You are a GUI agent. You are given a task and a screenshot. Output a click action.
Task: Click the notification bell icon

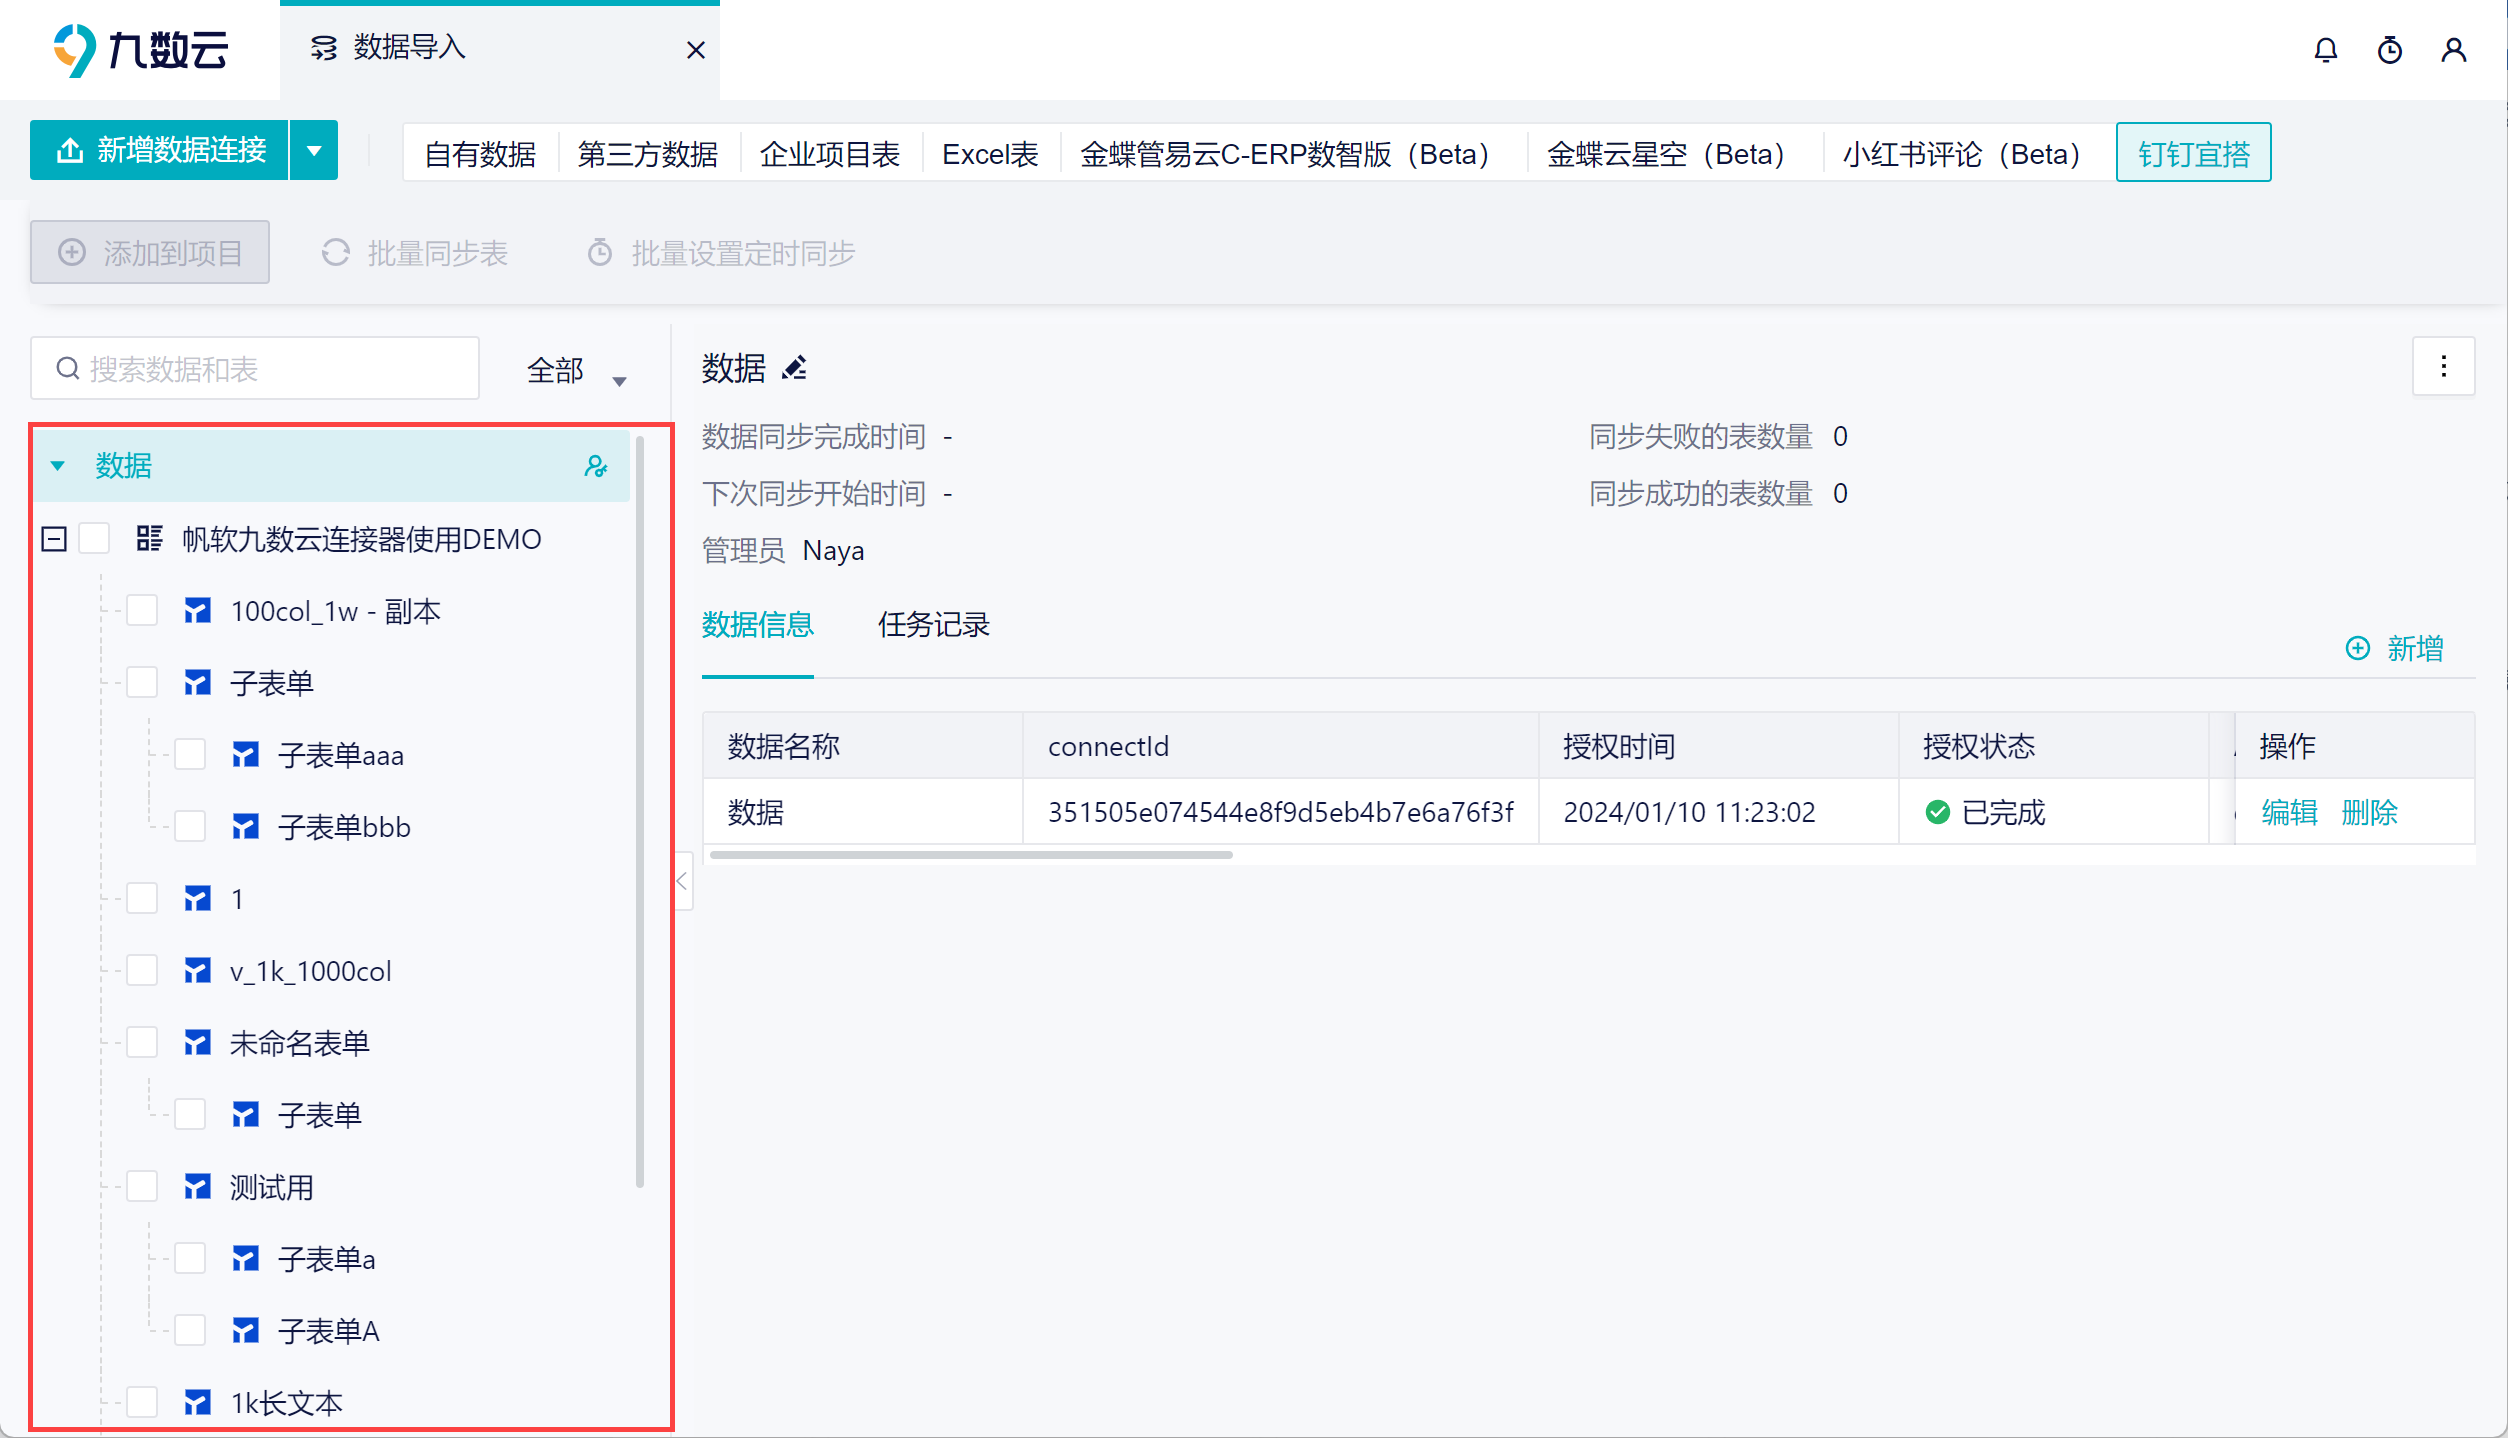[2326, 50]
